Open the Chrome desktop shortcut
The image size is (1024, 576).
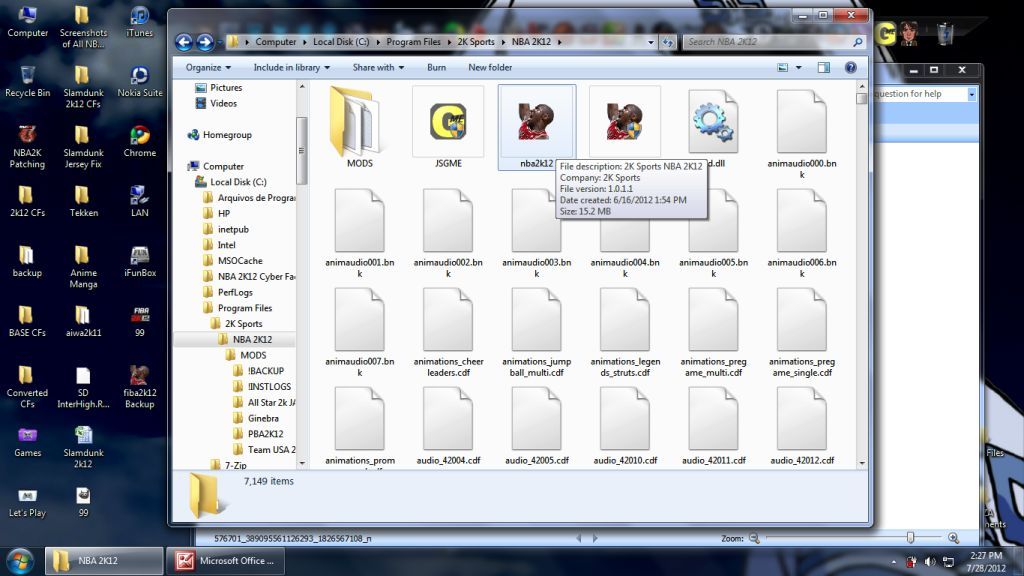(139, 142)
